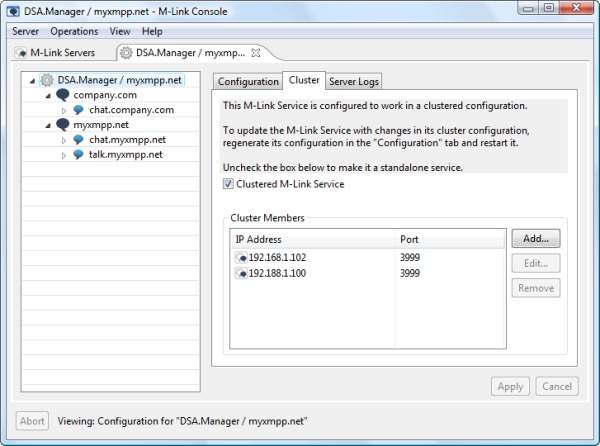Click the chat.company.com service icon
The width and height of the screenshot is (600, 446).
coord(78,110)
